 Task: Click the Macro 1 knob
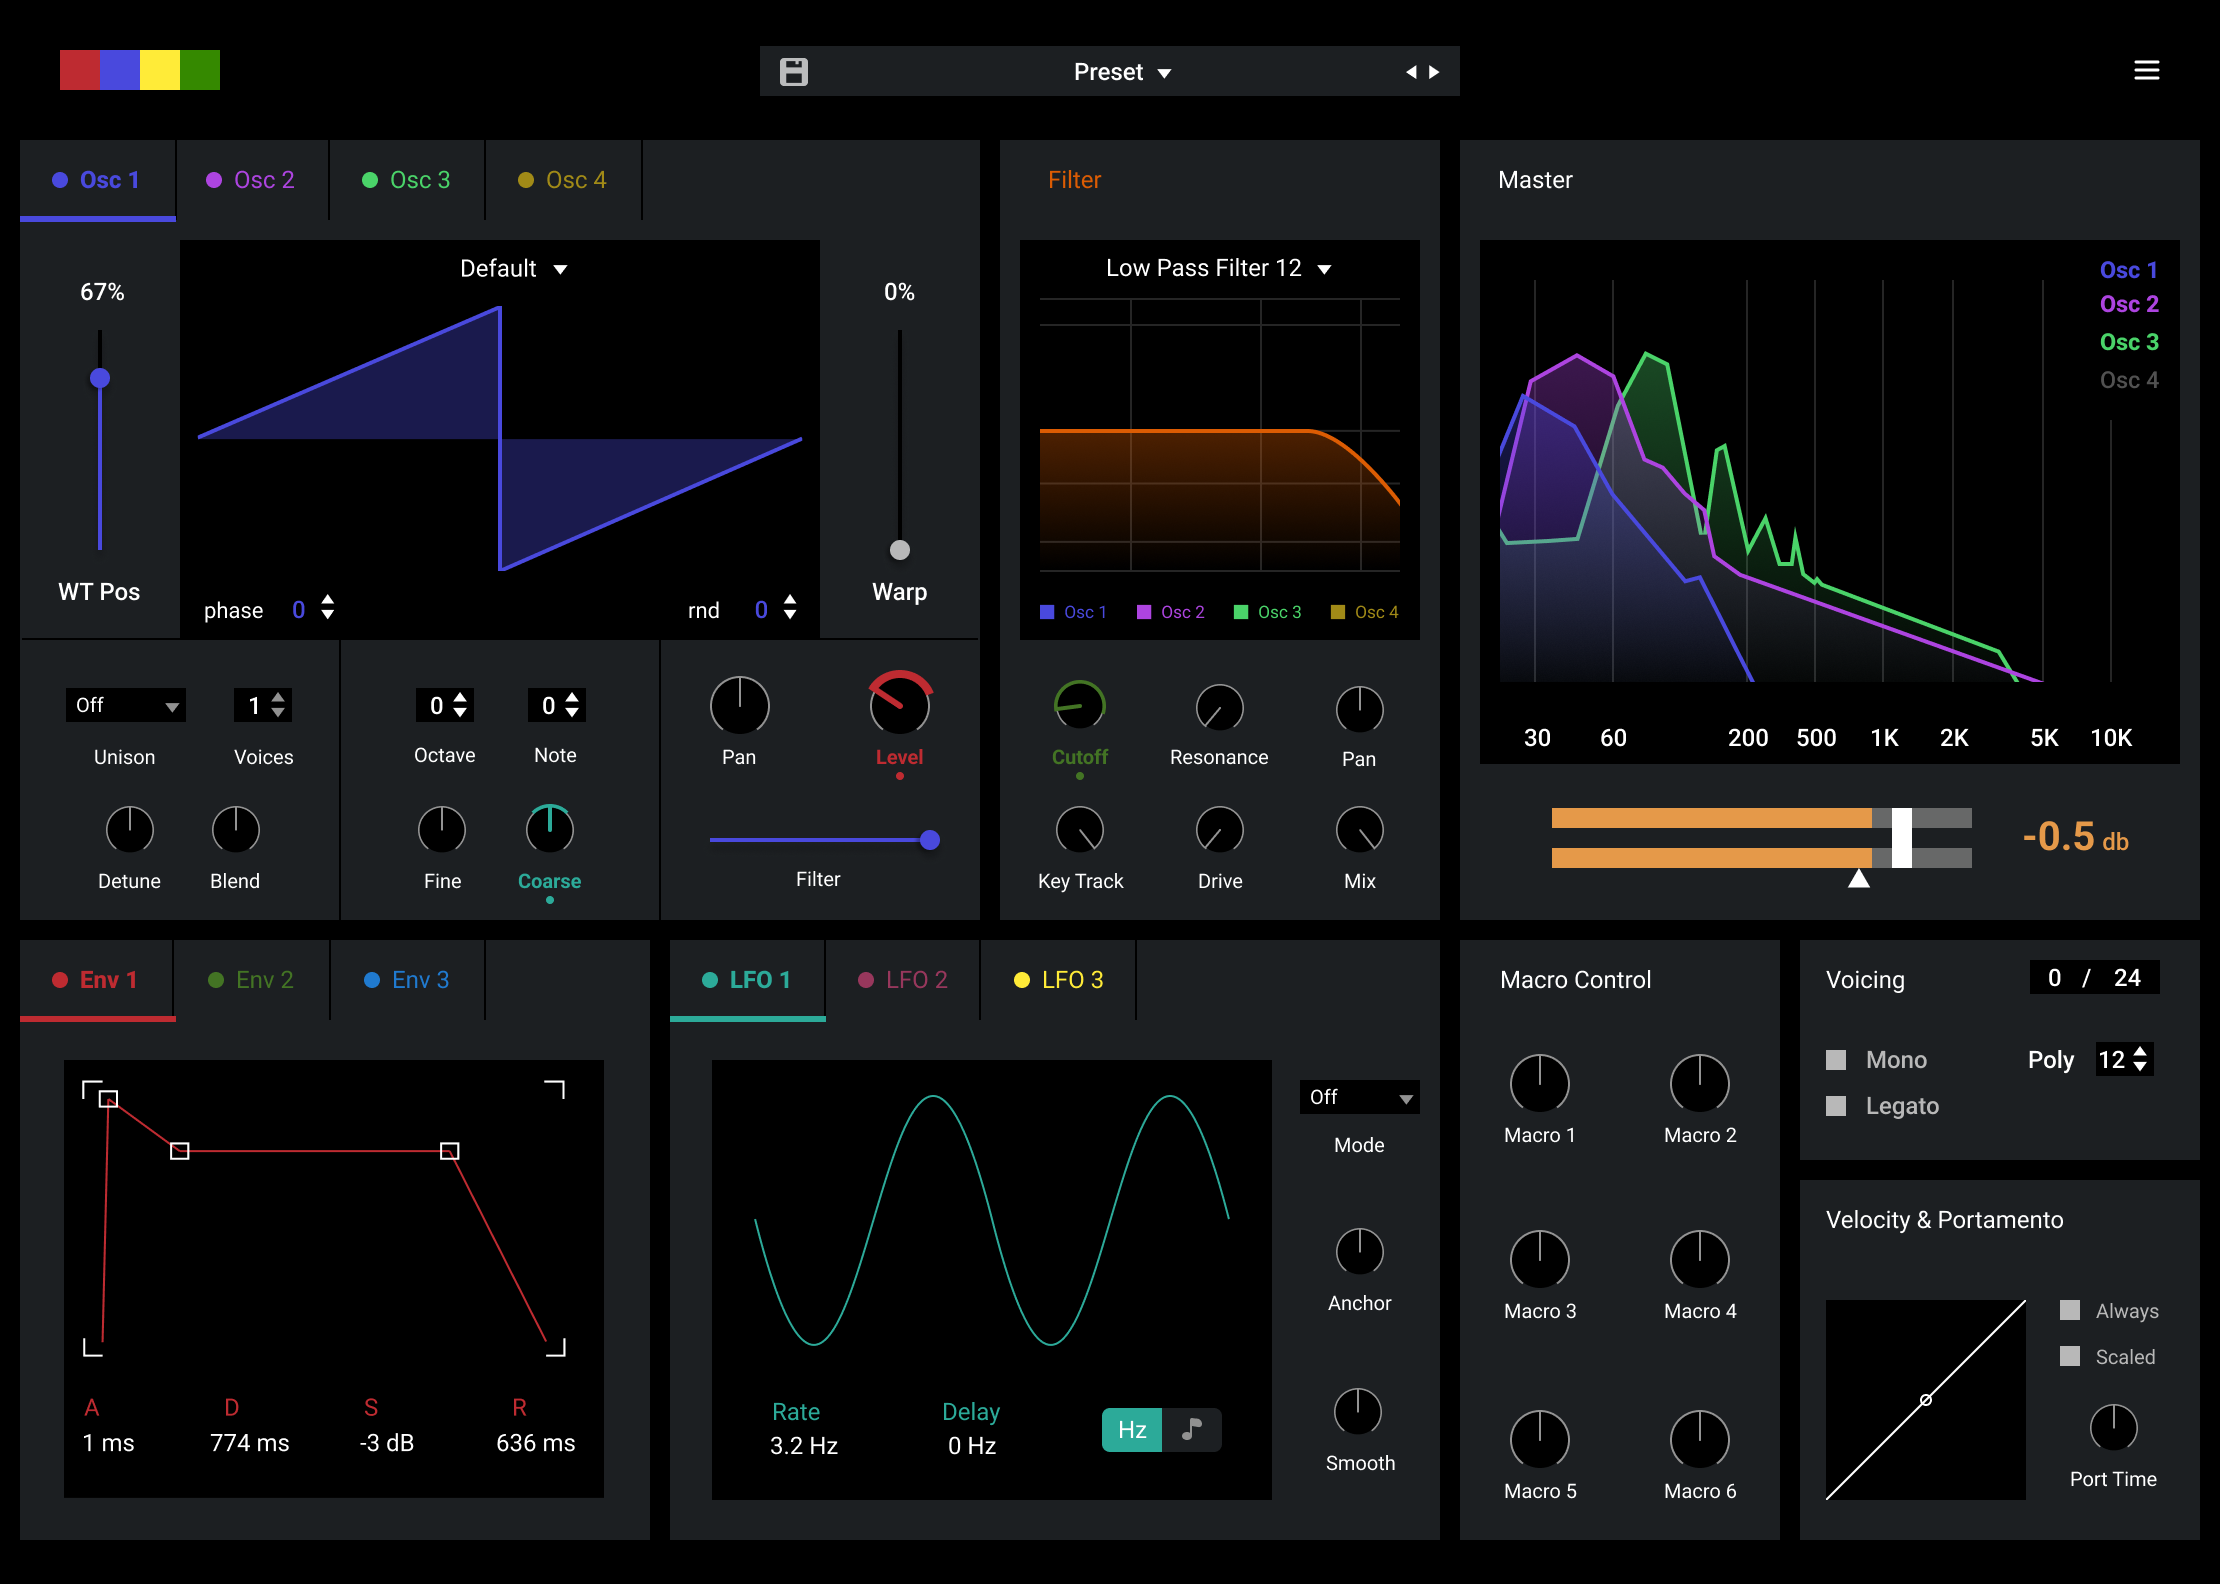click(x=1539, y=1084)
